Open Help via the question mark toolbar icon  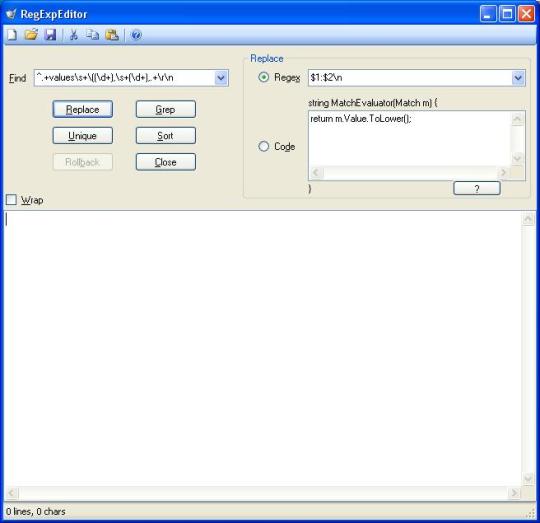click(136, 35)
